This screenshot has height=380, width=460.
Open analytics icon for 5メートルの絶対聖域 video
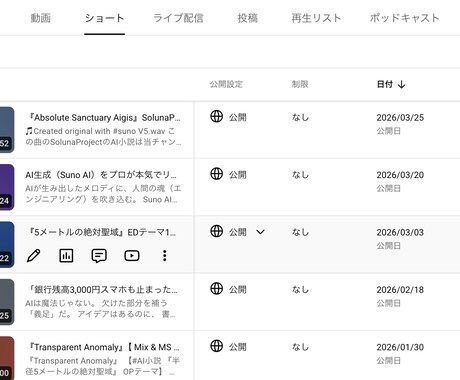tap(66, 256)
